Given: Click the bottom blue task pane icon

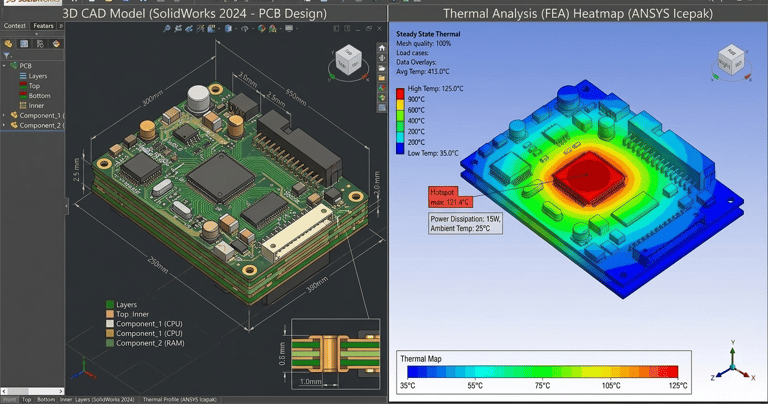Looking at the screenshot, I should (x=382, y=108).
